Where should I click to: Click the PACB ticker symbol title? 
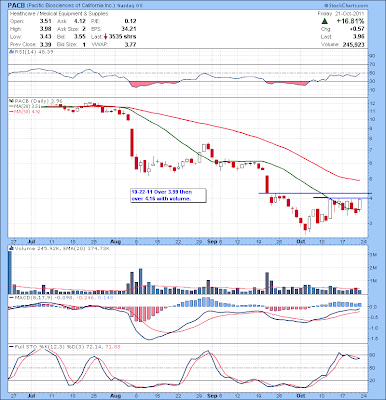click(x=15, y=6)
